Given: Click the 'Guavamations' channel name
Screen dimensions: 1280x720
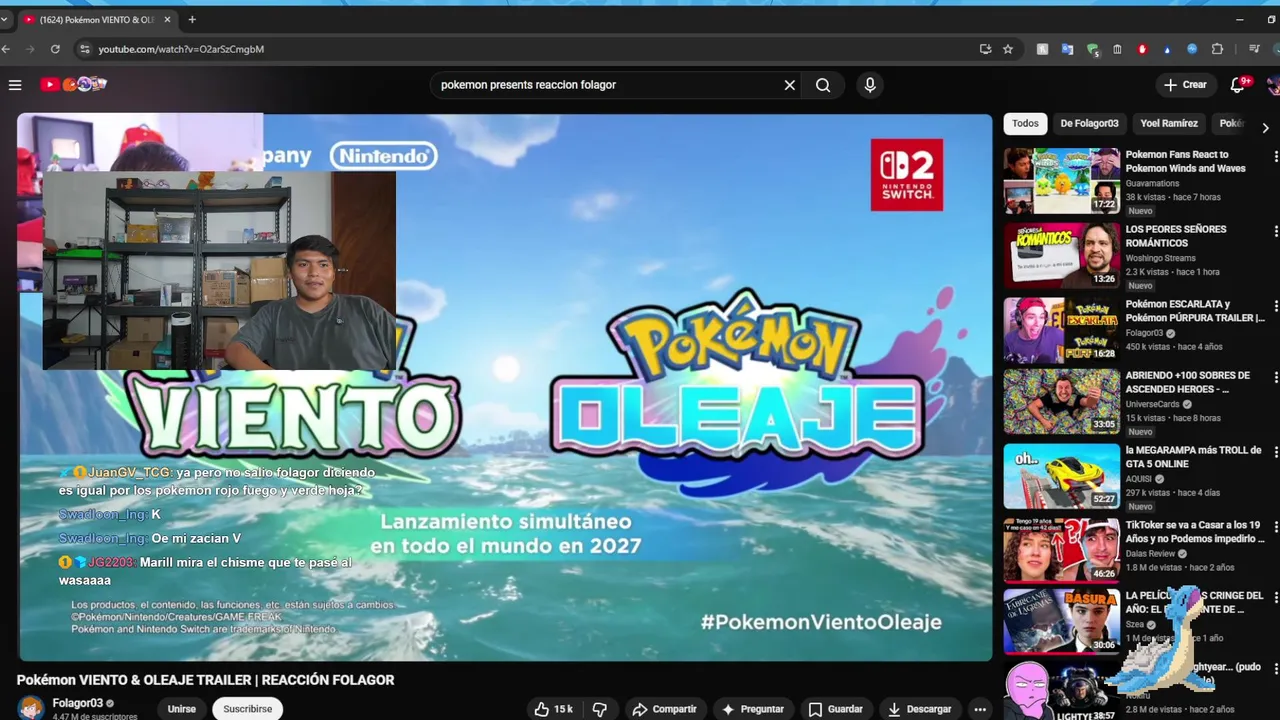Looking at the screenshot, I should click(1153, 183).
